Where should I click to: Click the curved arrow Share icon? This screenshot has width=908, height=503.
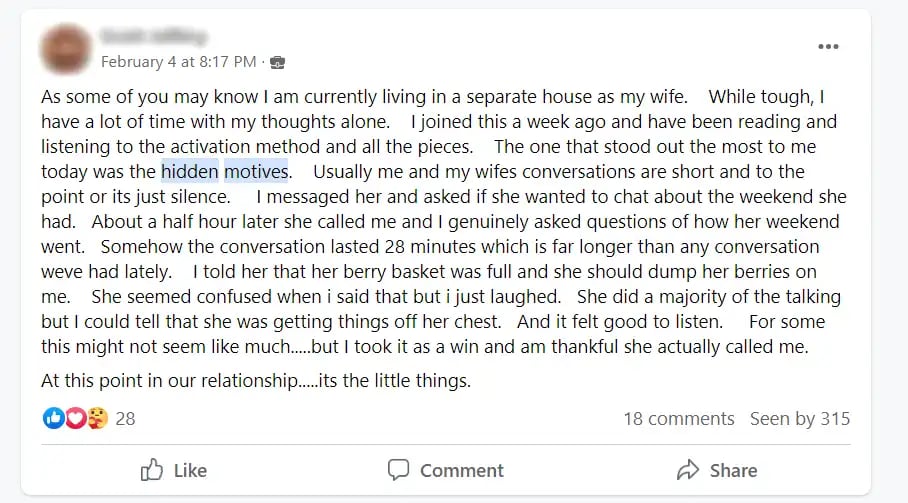(687, 470)
